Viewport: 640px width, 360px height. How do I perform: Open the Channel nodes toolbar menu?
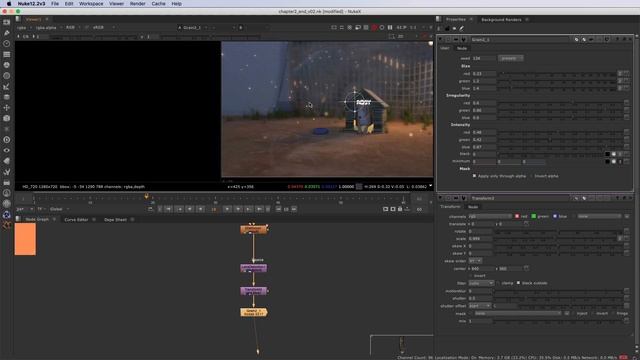(x=7, y=54)
